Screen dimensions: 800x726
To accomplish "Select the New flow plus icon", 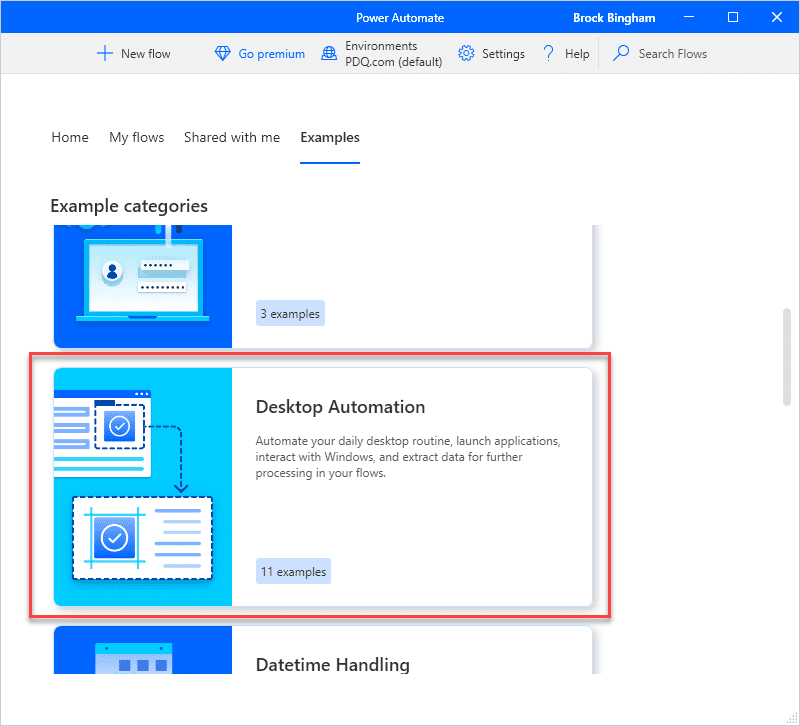I will 104,53.
